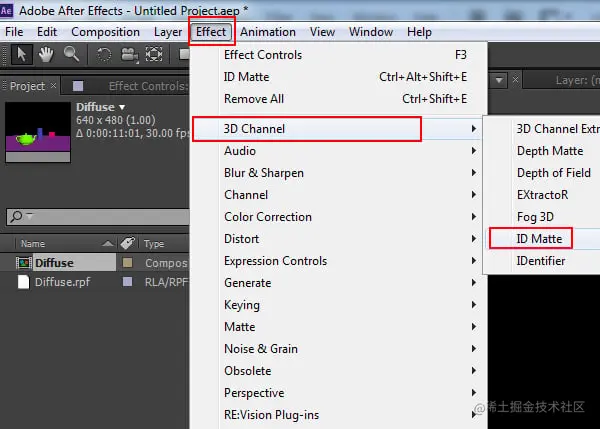Expand the Channel submenu
The width and height of the screenshot is (600, 429).
click(x=339, y=195)
